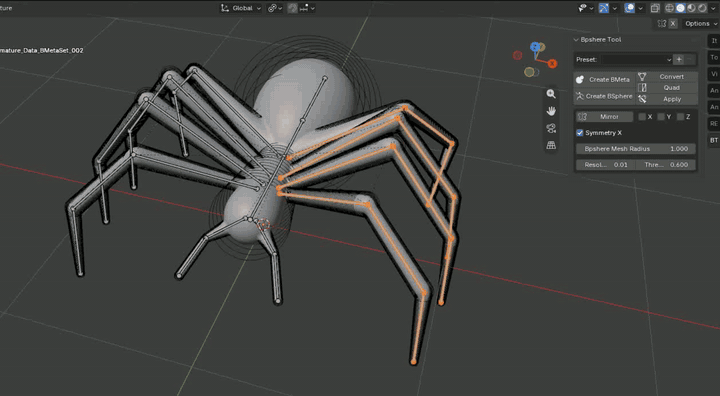Enable the X mirror checkbox
This screenshot has width=720, height=396.
click(x=642, y=117)
